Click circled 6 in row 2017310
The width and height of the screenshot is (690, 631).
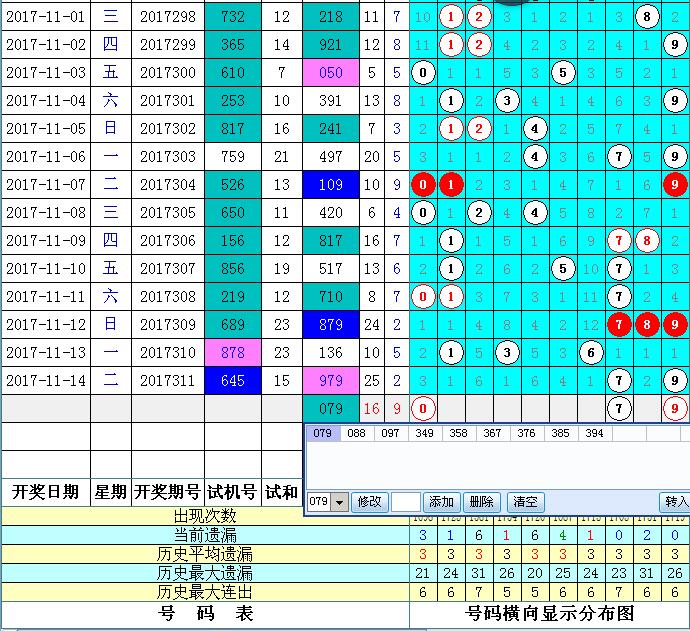pos(591,352)
